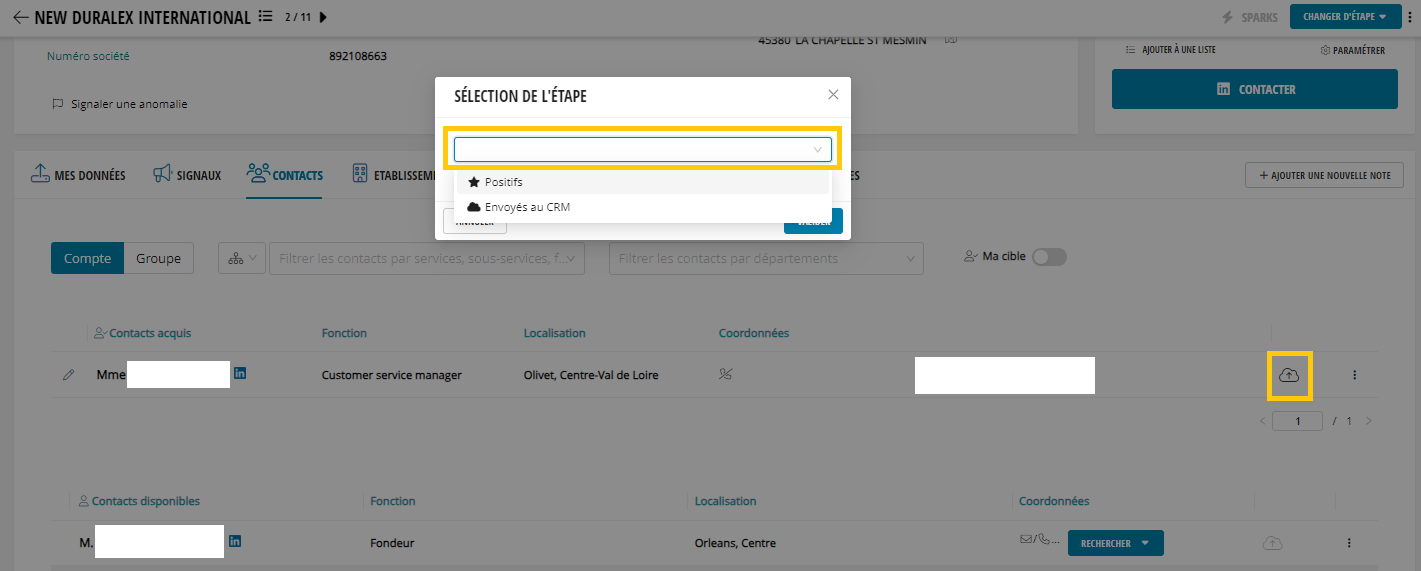
Task: Click the cloud upload icon in Fondeur row
Action: click(1272, 543)
